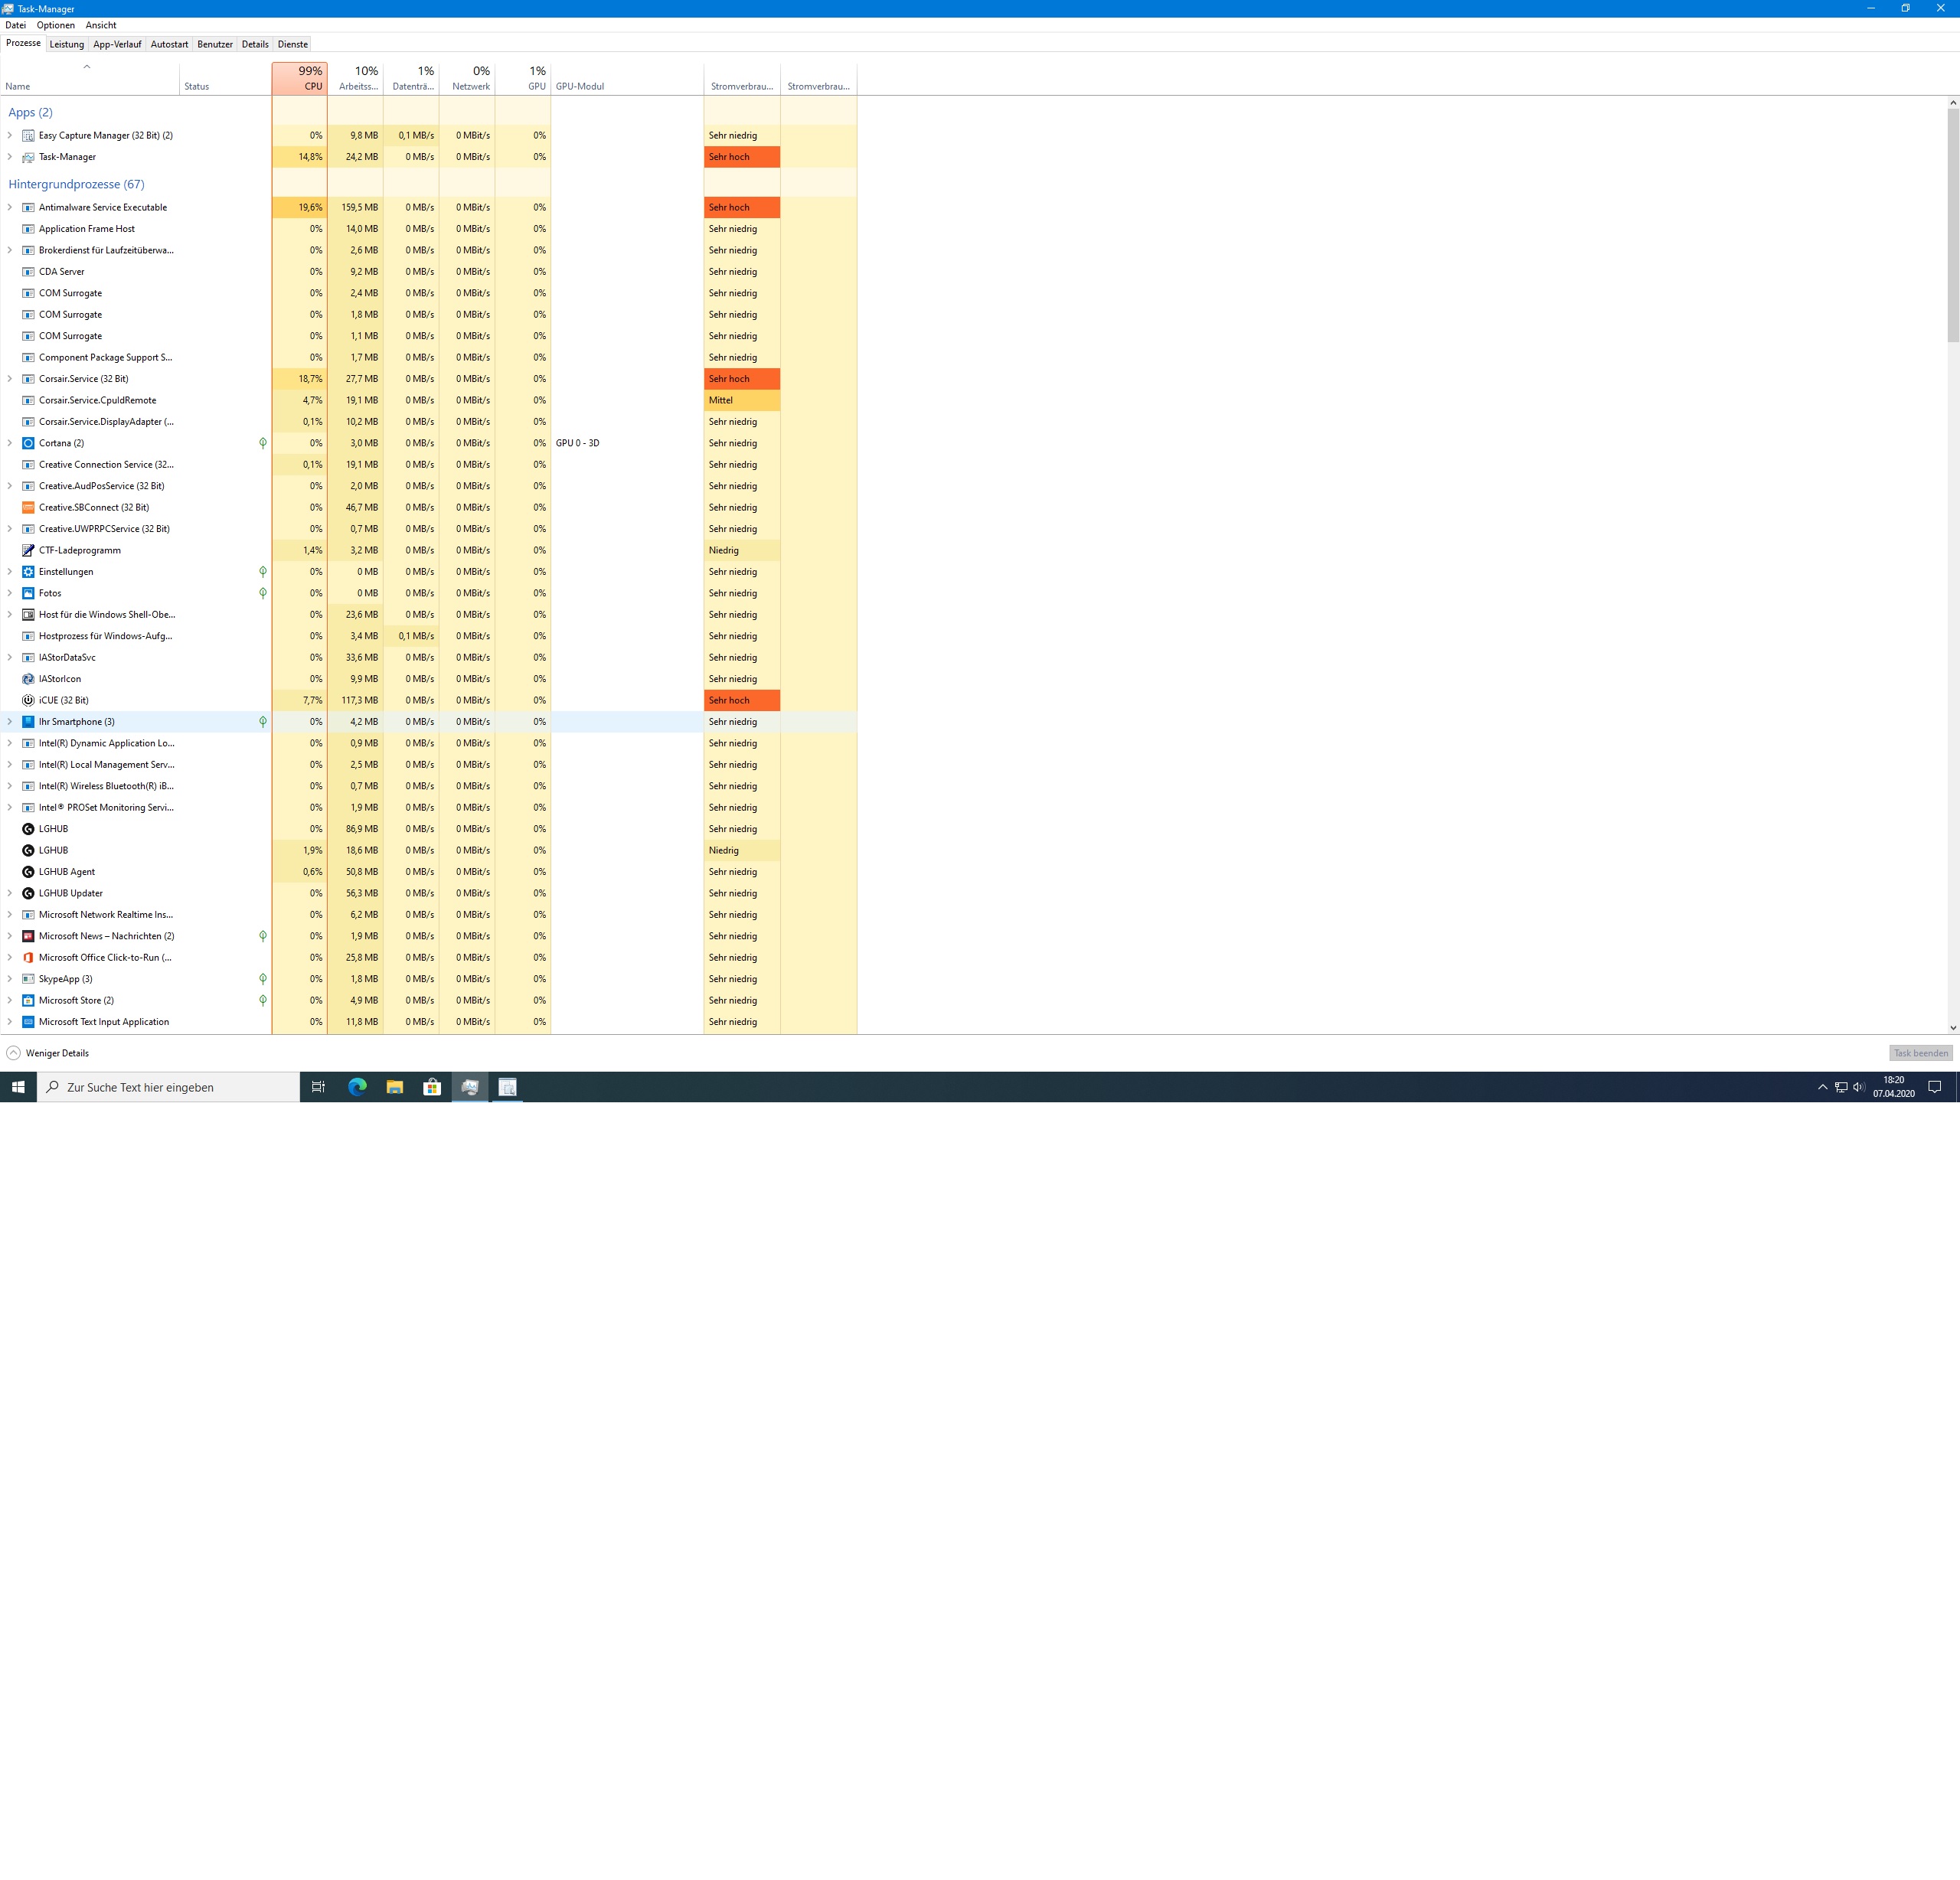Switch to the Leistung tab
The image size is (1960, 1880).
(67, 44)
